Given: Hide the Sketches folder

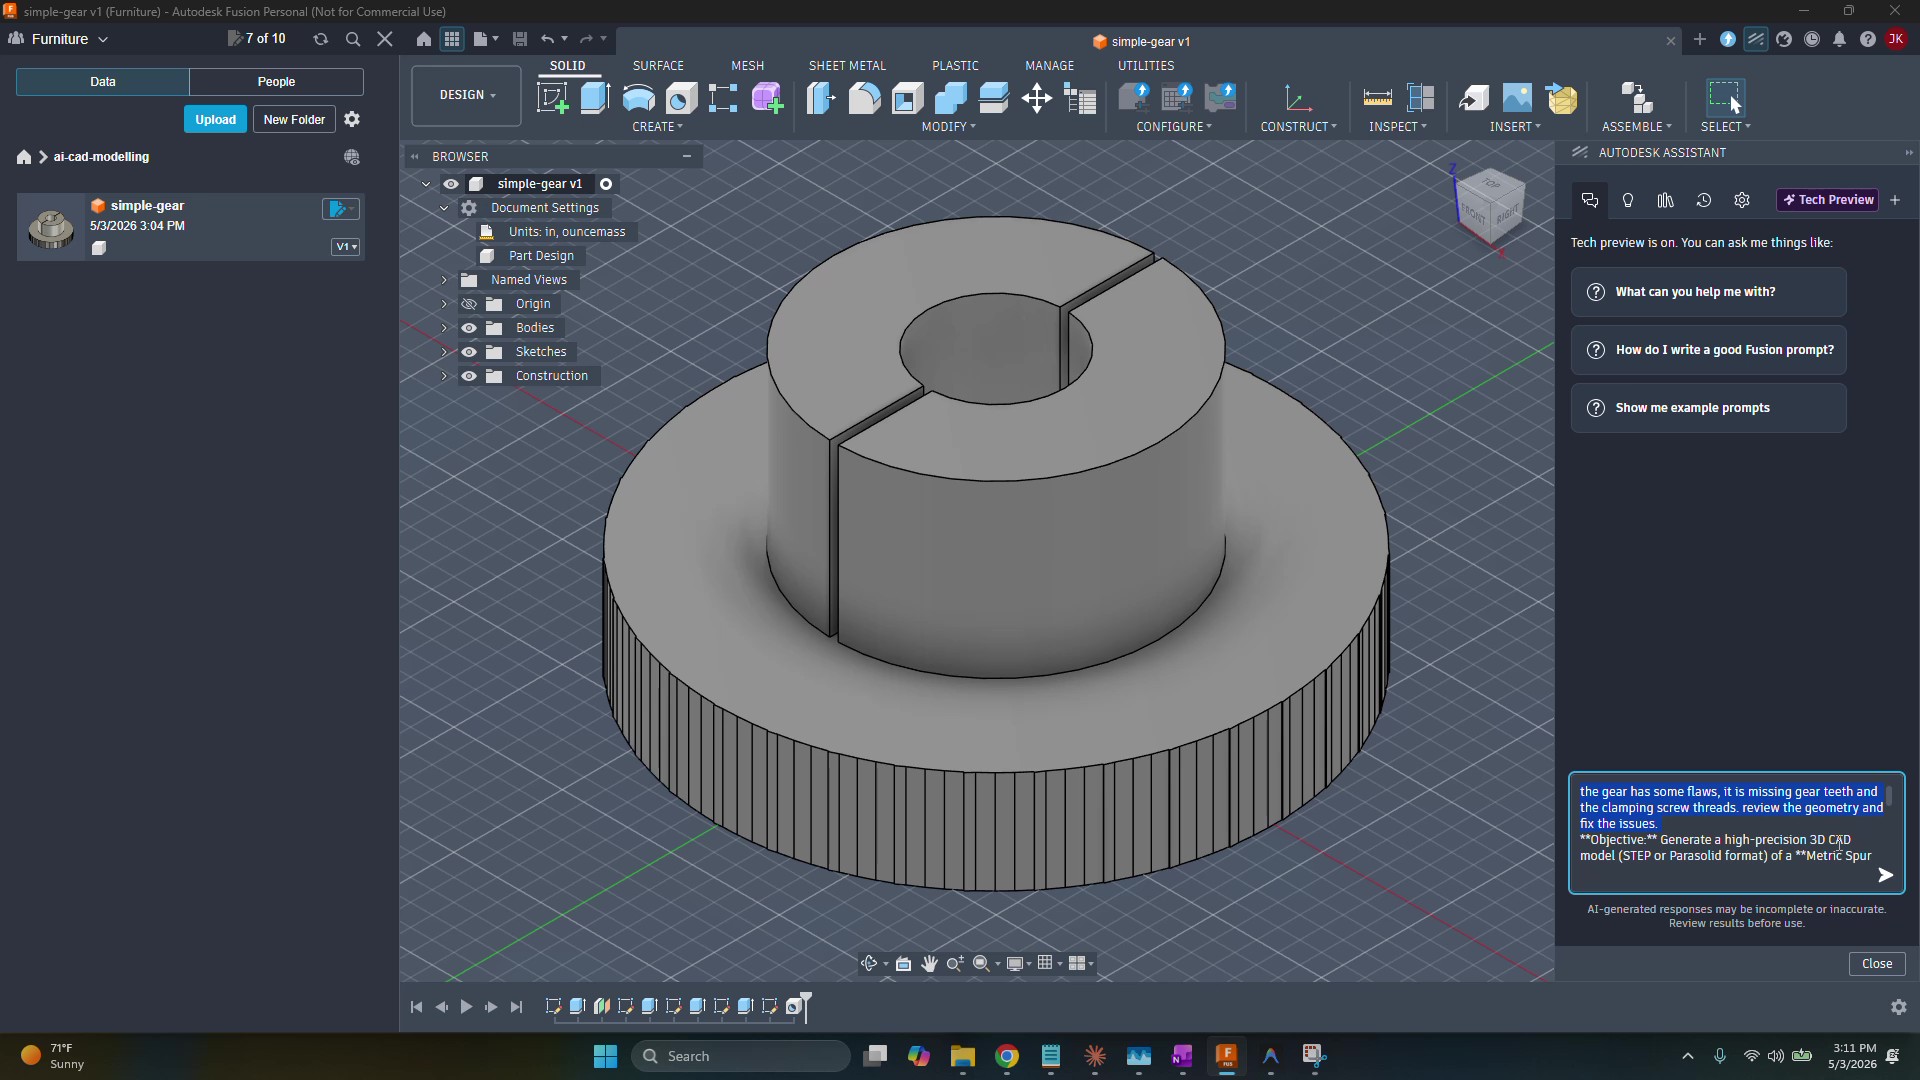Looking at the screenshot, I should point(469,352).
